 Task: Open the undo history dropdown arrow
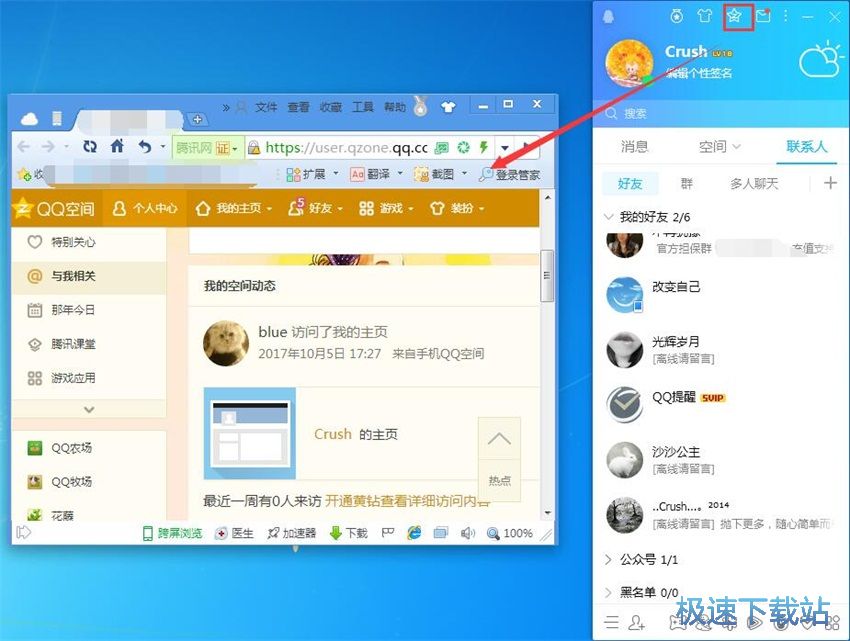point(162,146)
